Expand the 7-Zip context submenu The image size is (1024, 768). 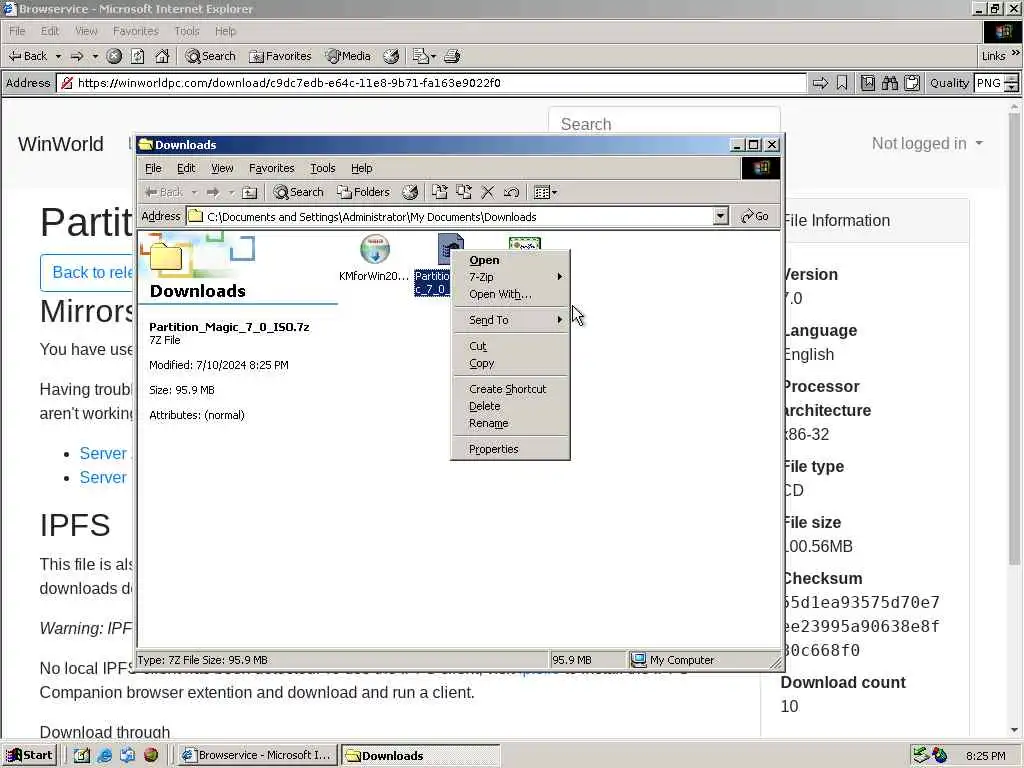click(511, 277)
